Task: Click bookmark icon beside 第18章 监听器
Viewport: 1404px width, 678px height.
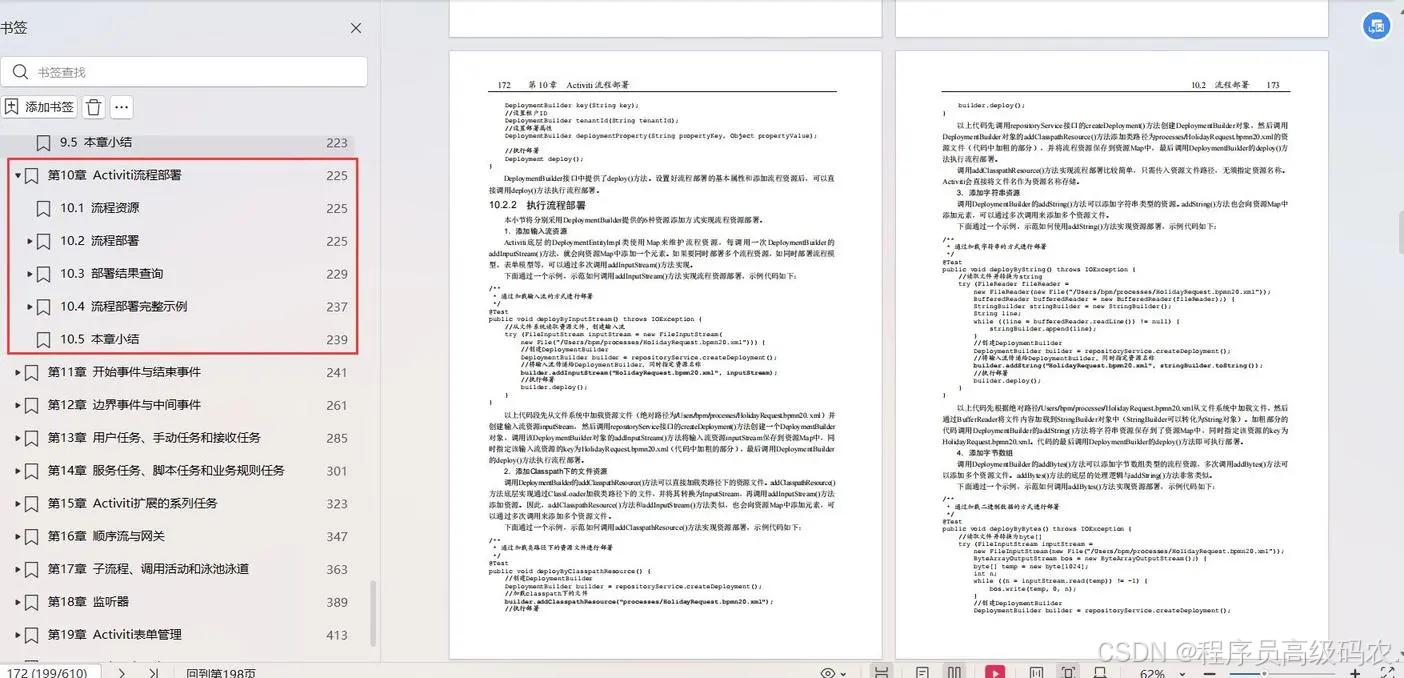Action: [31, 602]
